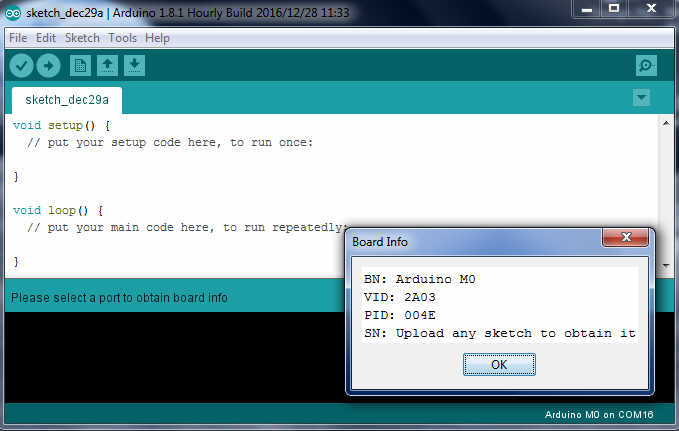The height and width of the screenshot is (431, 679).
Task: Maximize the Arduino IDE window
Action: tap(614, 9)
